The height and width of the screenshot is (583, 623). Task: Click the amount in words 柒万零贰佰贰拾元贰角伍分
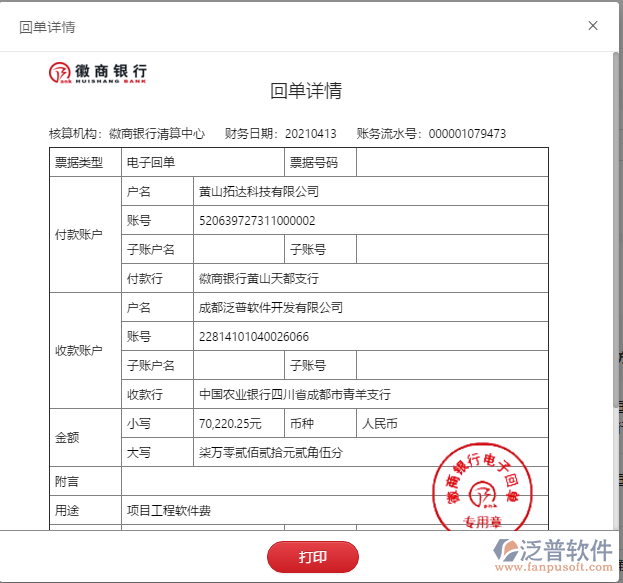271,453
